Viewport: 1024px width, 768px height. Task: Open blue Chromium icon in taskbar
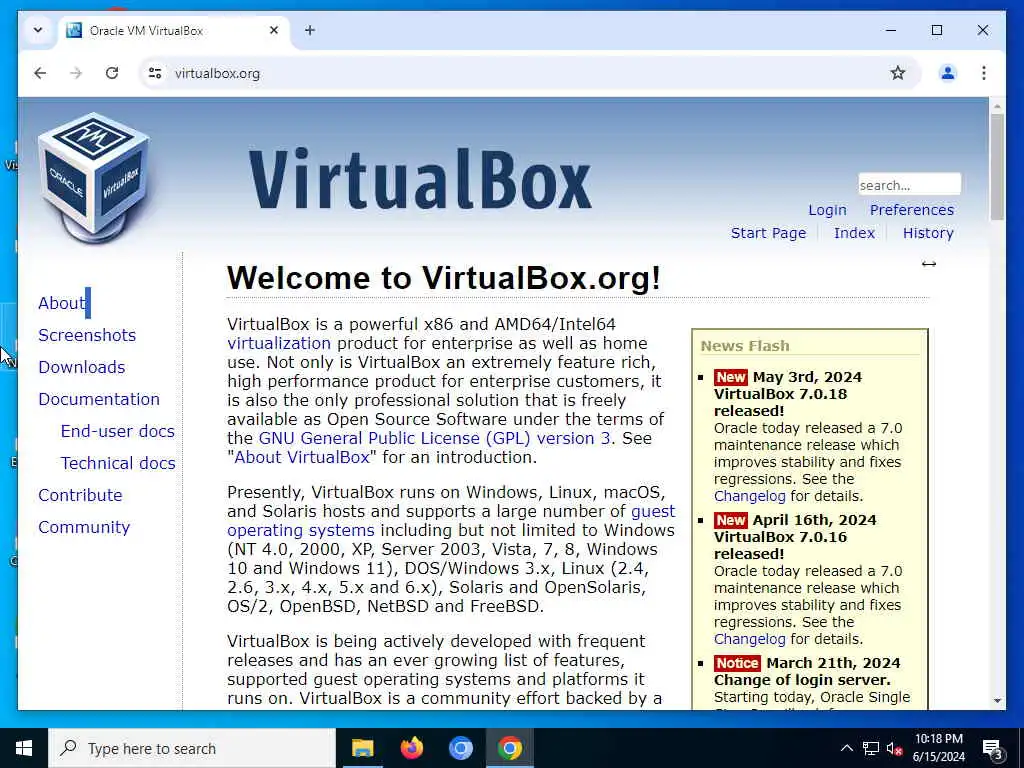point(460,748)
